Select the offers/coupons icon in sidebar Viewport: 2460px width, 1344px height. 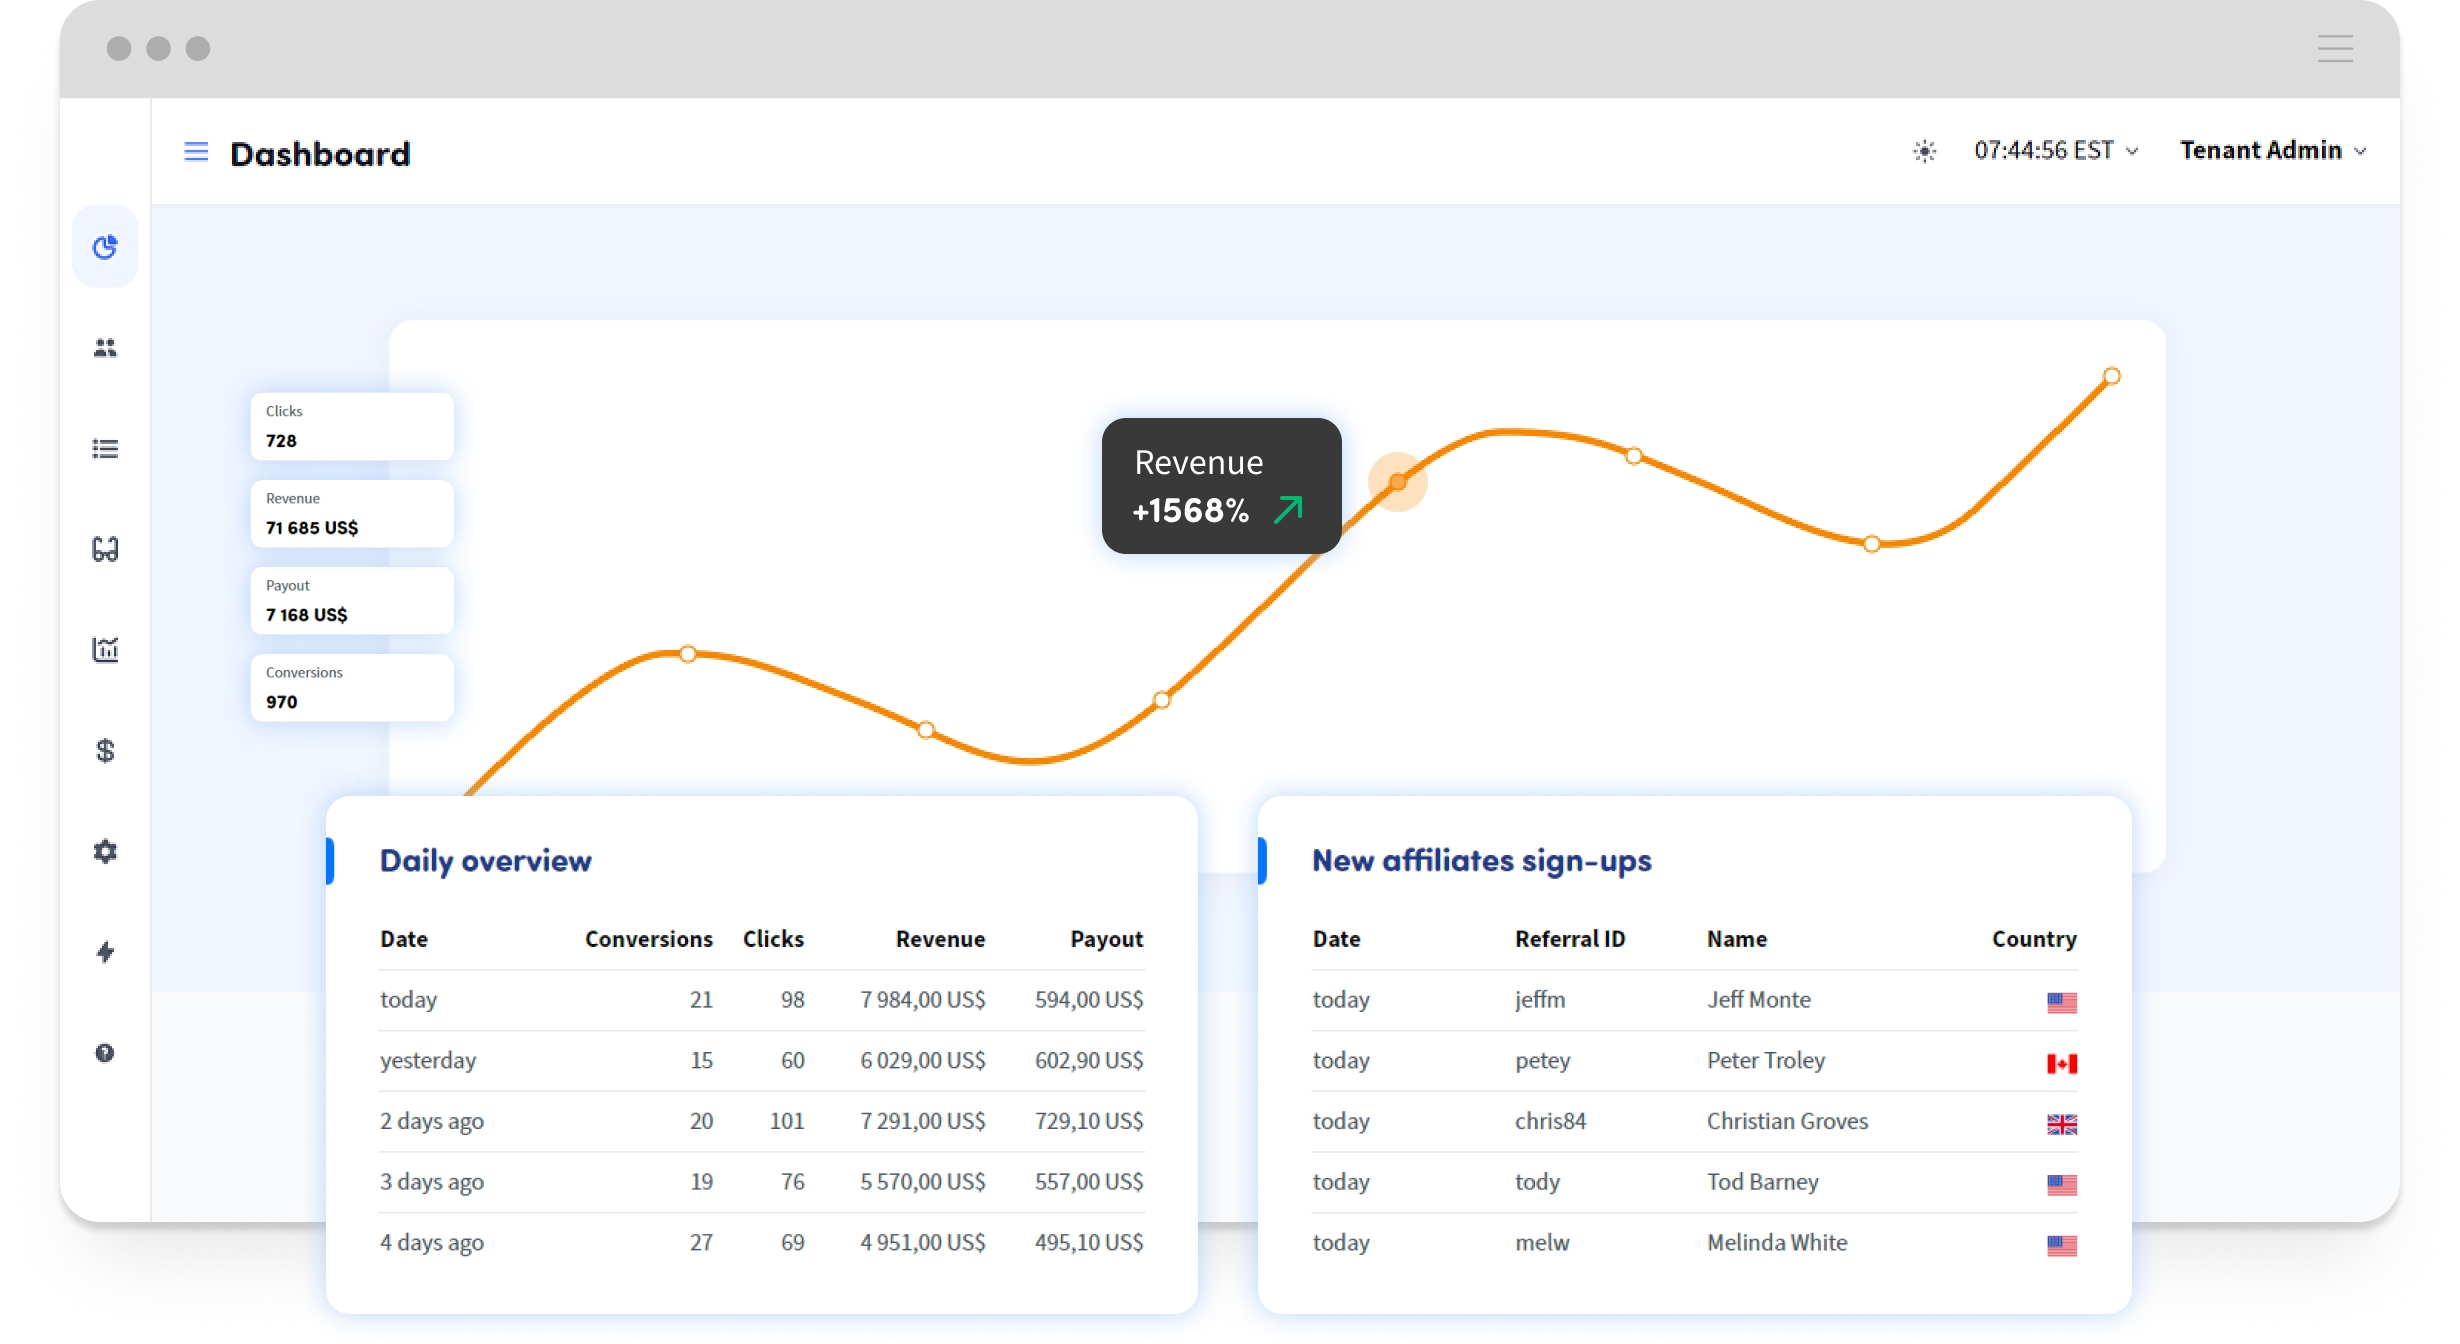pyautogui.click(x=104, y=548)
